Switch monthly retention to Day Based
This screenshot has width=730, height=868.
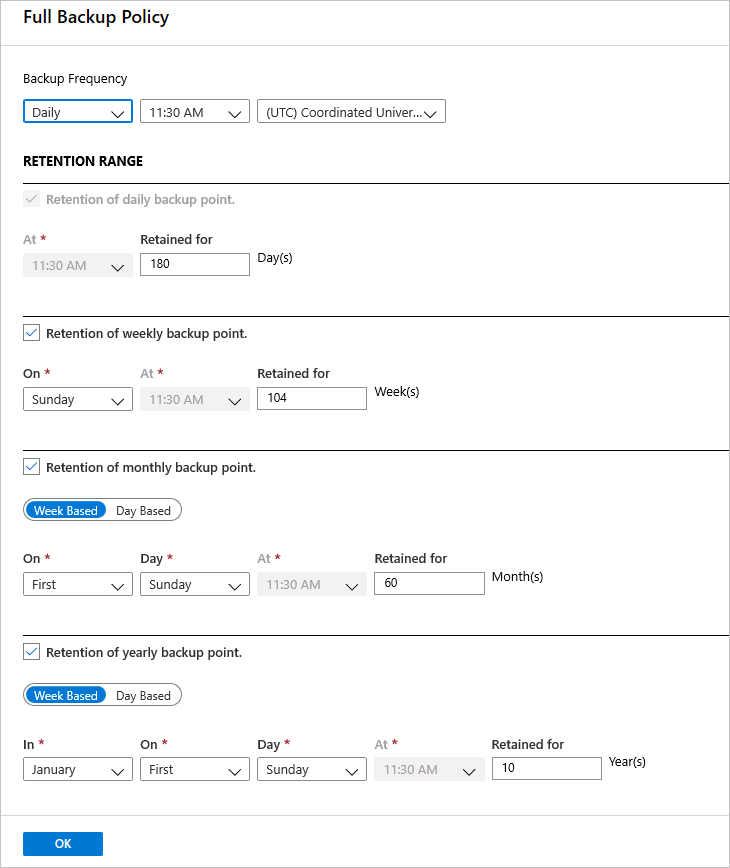point(143,509)
